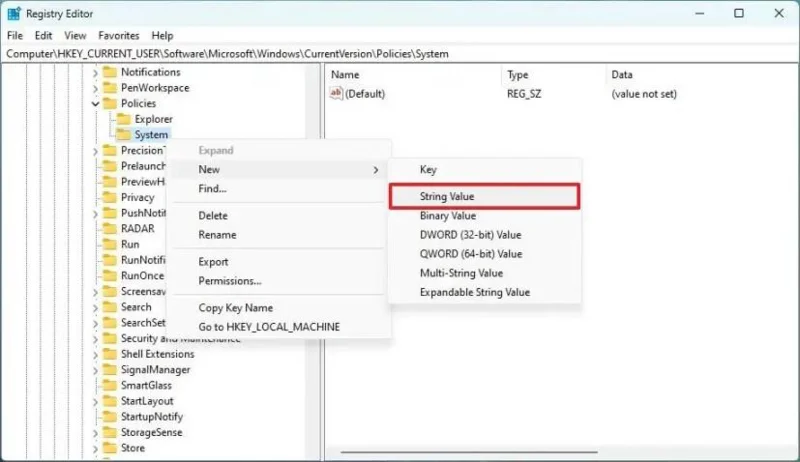Image resolution: width=800 pixels, height=462 pixels.
Task: Click the Policies folder icon
Action: (x=110, y=104)
